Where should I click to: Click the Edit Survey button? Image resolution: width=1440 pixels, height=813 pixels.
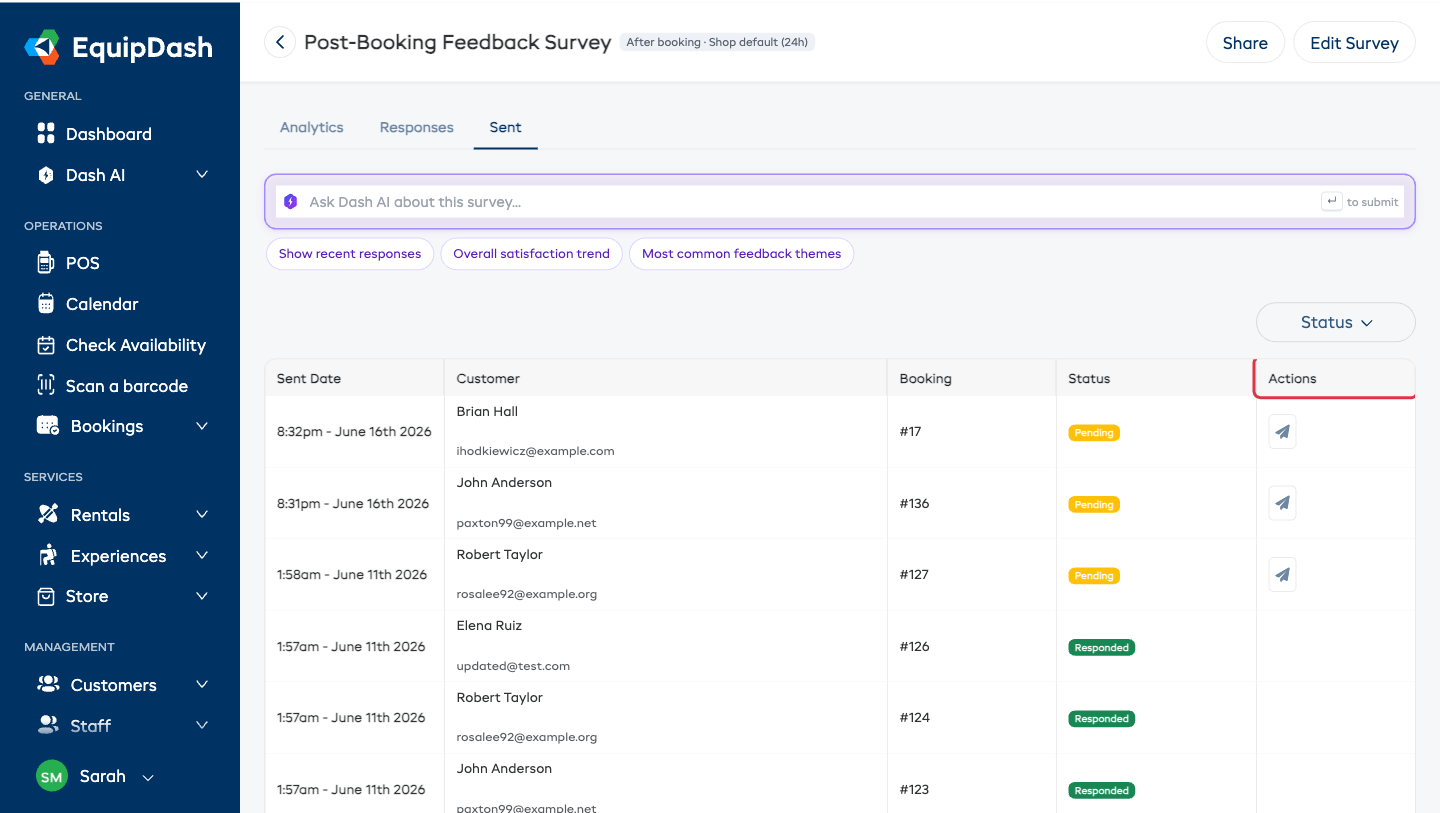coord(1354,42)
